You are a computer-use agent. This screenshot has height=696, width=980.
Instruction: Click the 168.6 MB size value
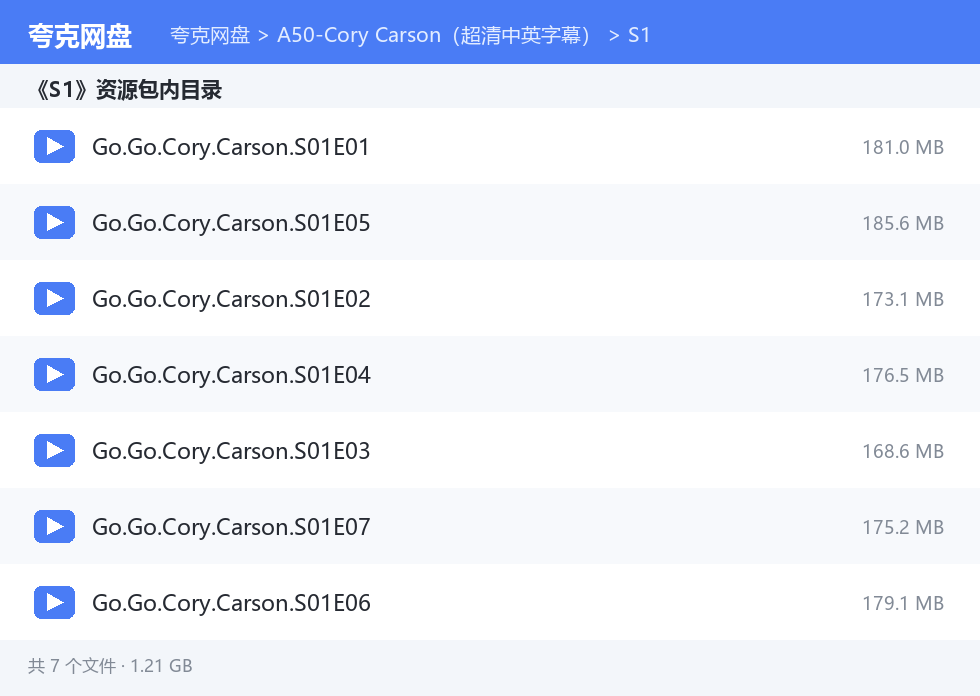pyautogui.click(x=902, y=452)
